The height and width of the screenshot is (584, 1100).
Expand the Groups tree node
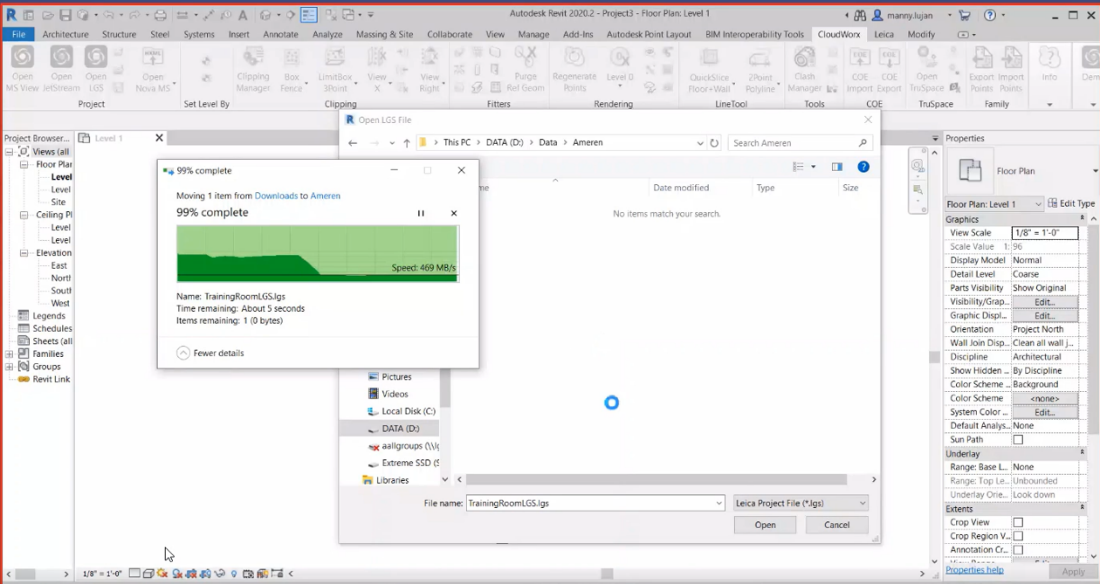coord(10,366)
